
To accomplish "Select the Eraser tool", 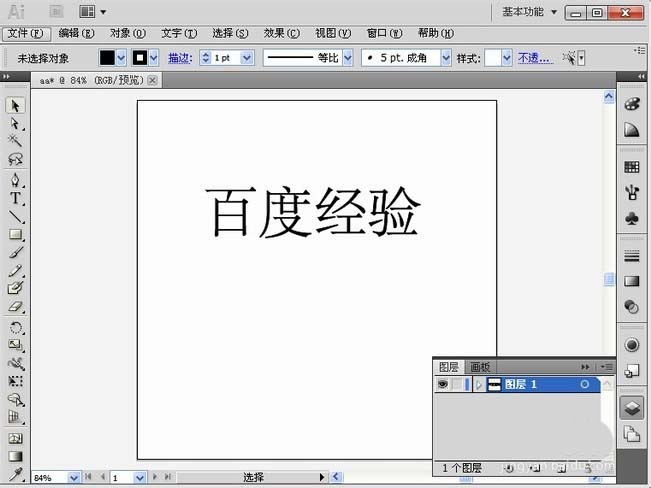I will (x=15, y=307).
